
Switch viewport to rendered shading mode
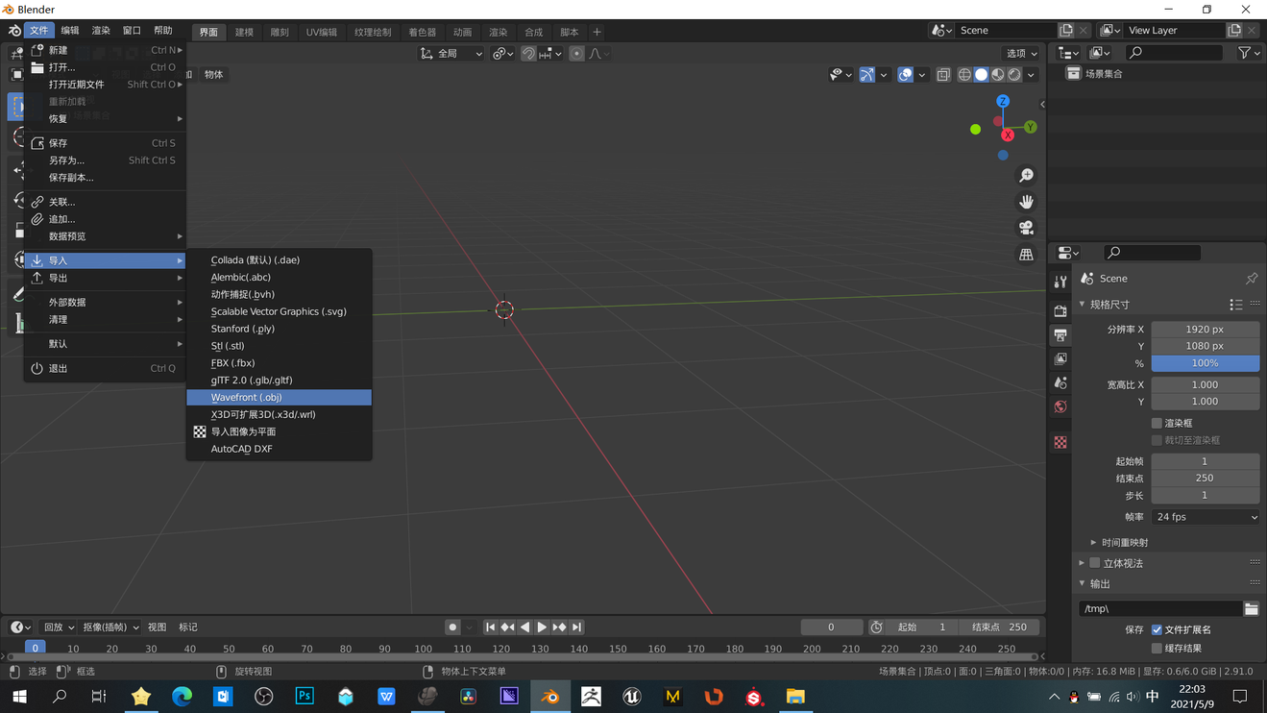point(1013,75)
